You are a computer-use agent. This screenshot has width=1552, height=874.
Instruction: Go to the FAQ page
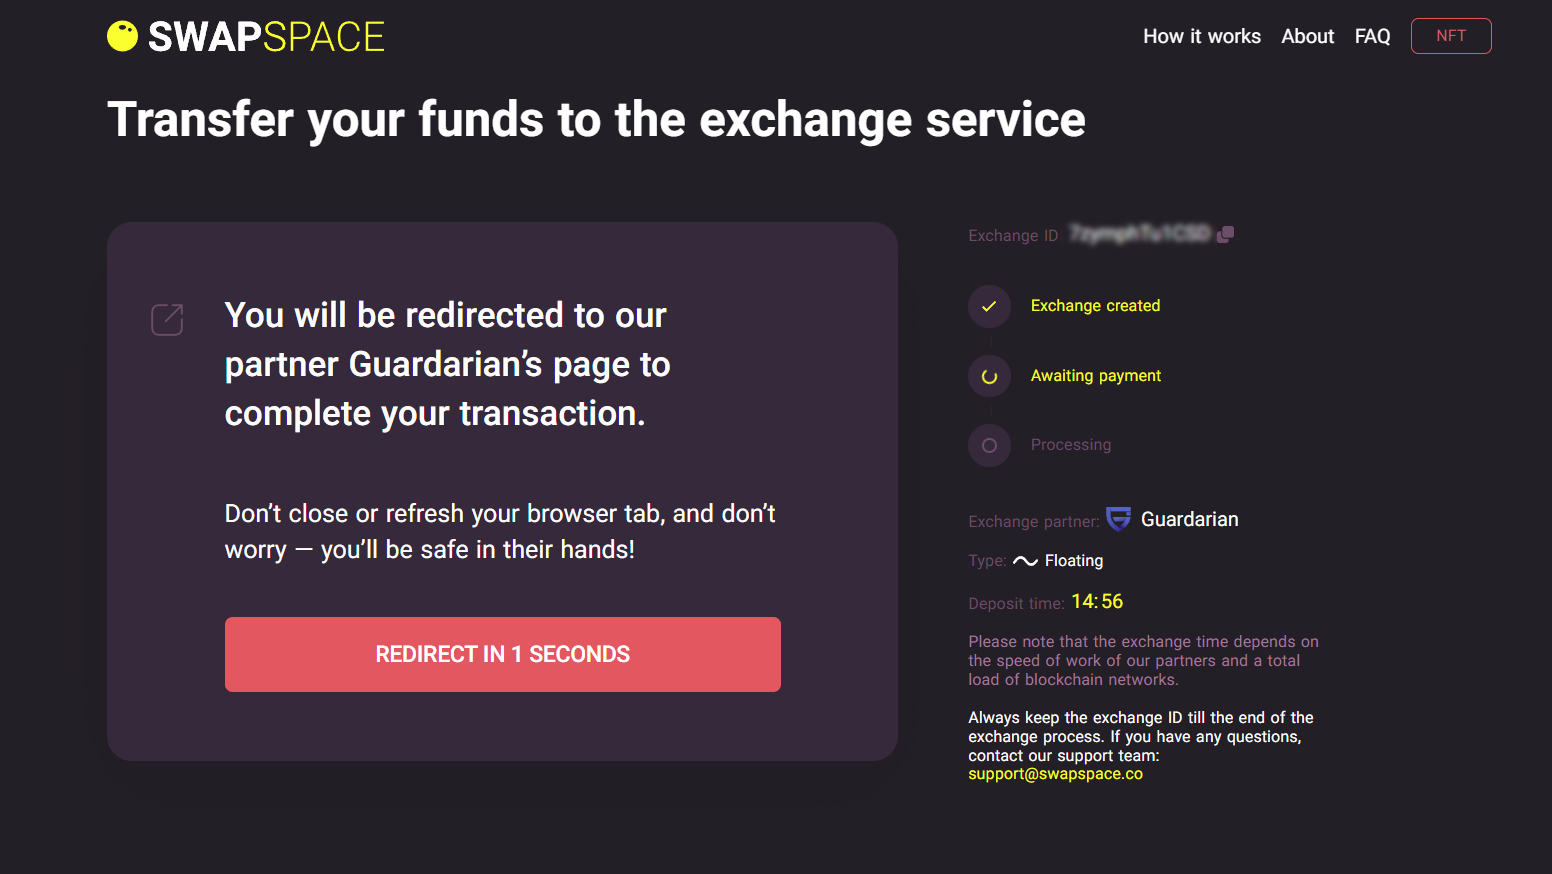click(x=1372, y=36)
